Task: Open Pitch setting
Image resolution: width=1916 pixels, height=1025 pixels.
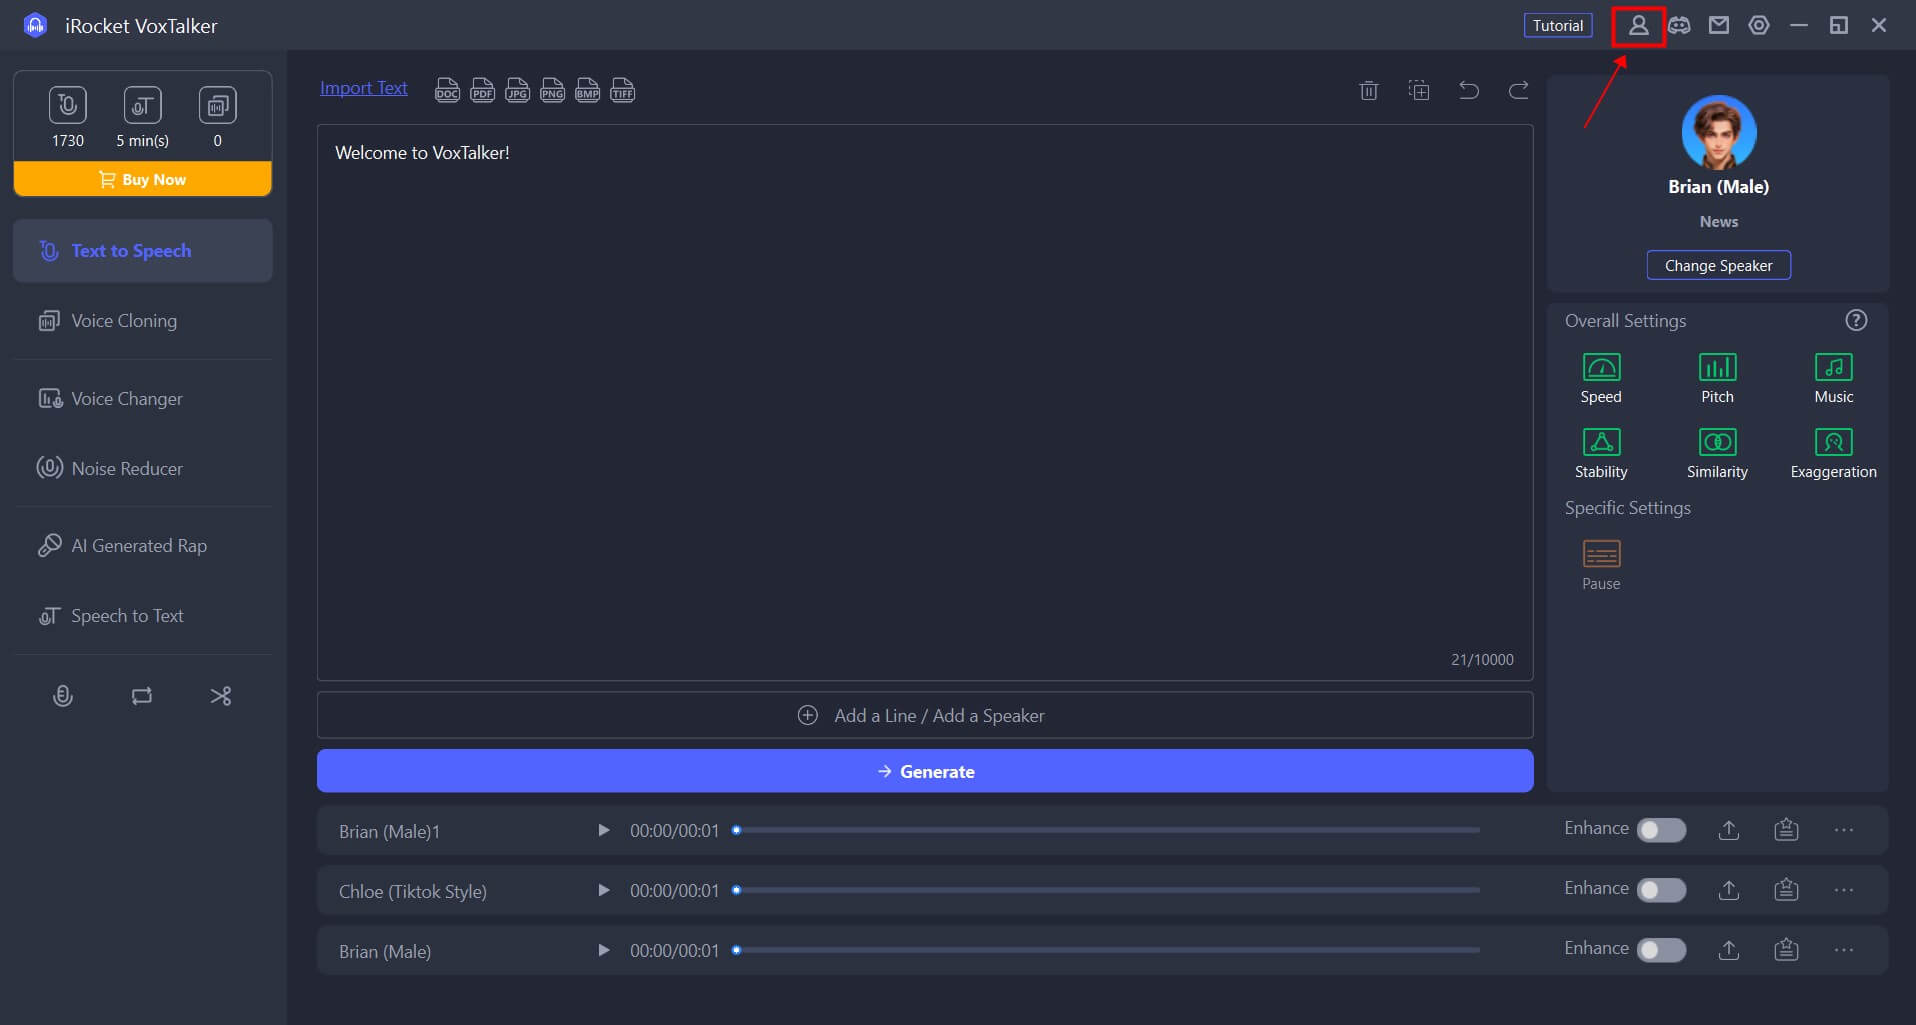Action: tap(1717, 378)
